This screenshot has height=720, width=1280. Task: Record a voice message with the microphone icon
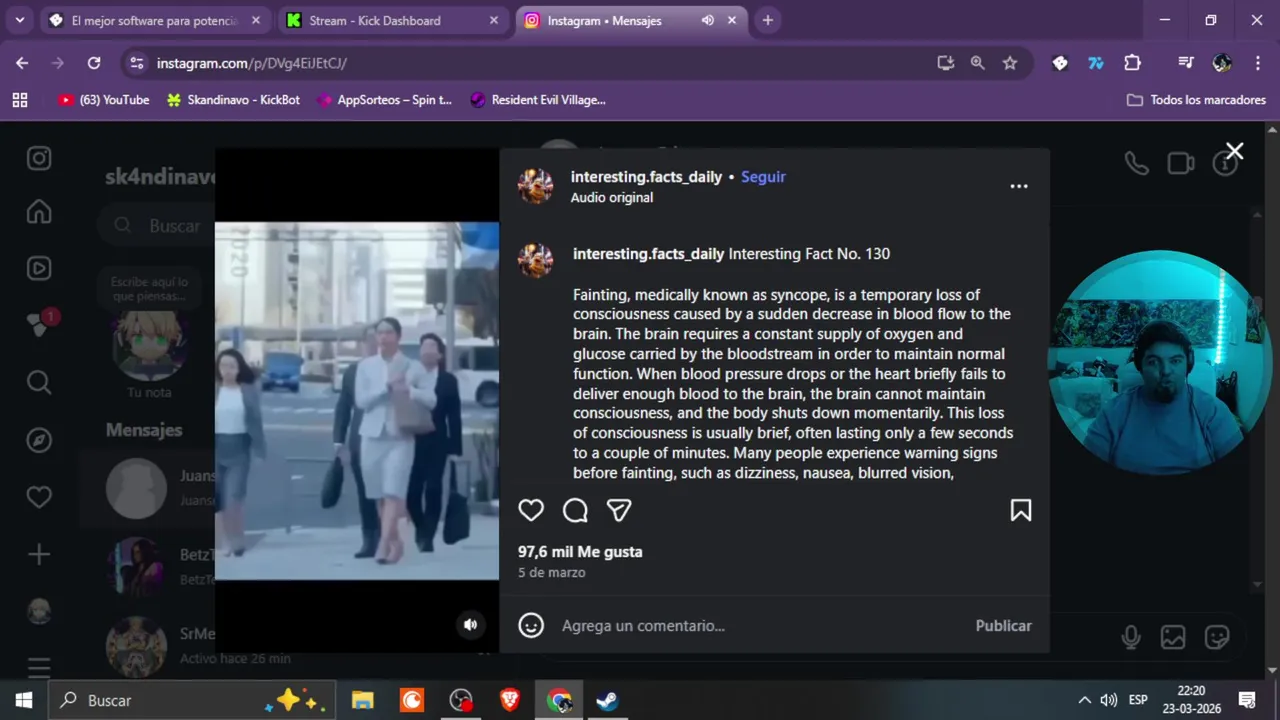tap(1131, 637)
